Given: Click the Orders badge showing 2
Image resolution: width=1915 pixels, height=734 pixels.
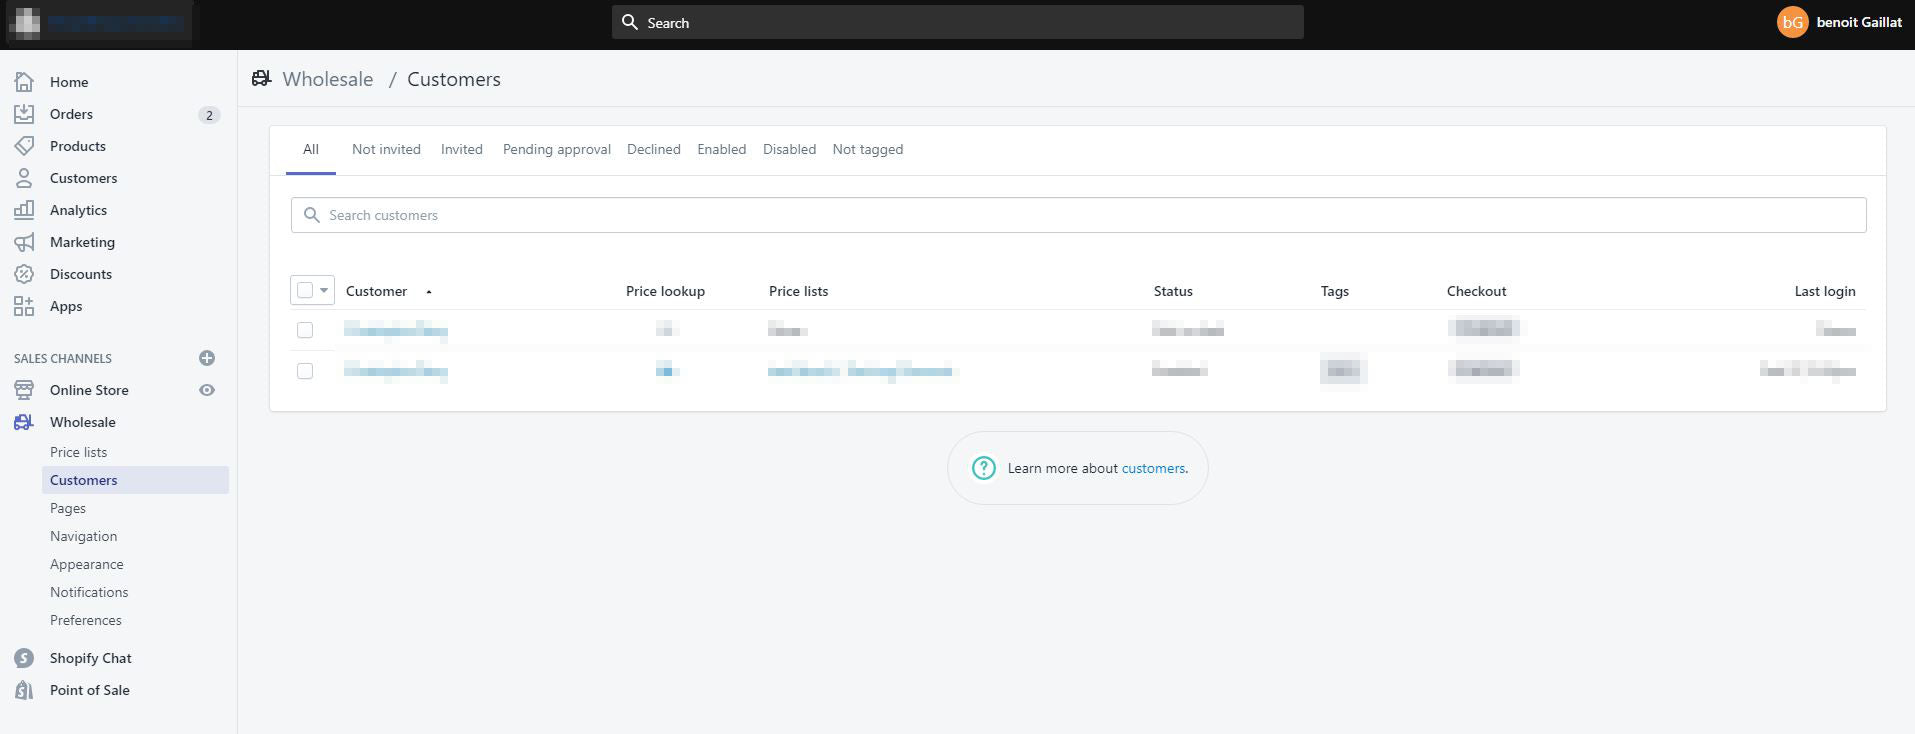Looking at the screenshot, I should pyautogui.click(x=209, y=115).
